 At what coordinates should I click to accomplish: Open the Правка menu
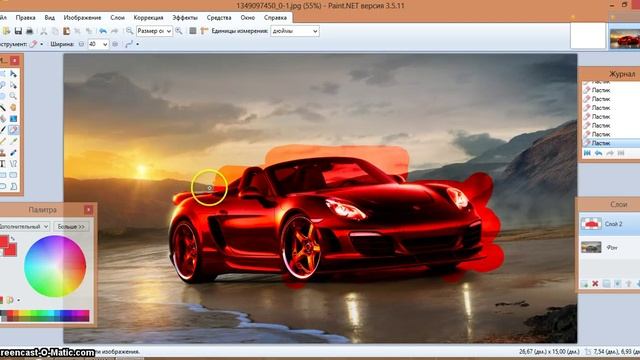(x=25, y=18)
